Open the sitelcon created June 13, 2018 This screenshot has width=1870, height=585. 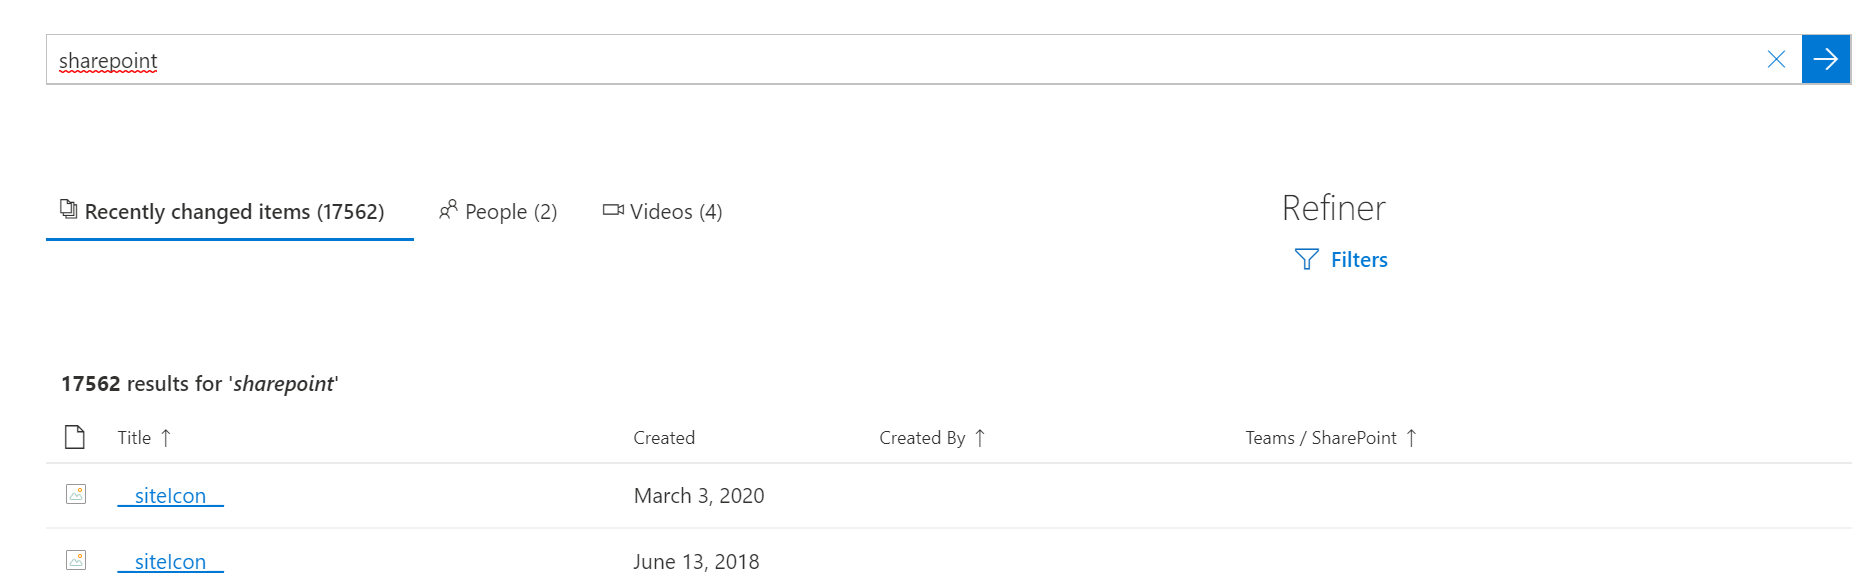pyautogui.click(x=168, y=561)
